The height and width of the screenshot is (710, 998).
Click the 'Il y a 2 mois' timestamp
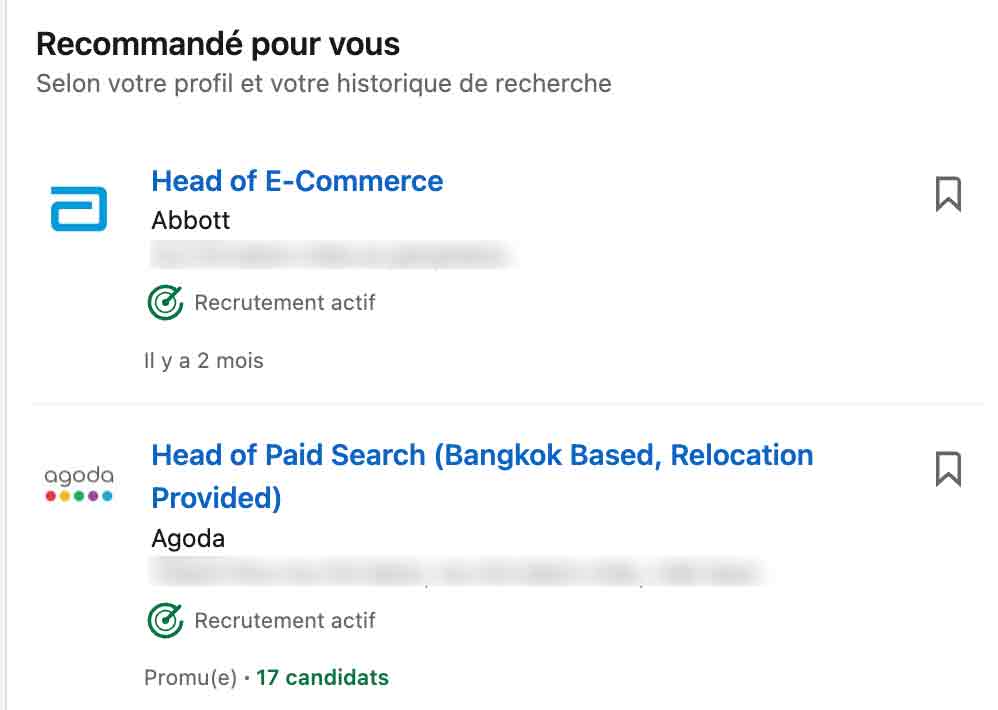[204, 361]
